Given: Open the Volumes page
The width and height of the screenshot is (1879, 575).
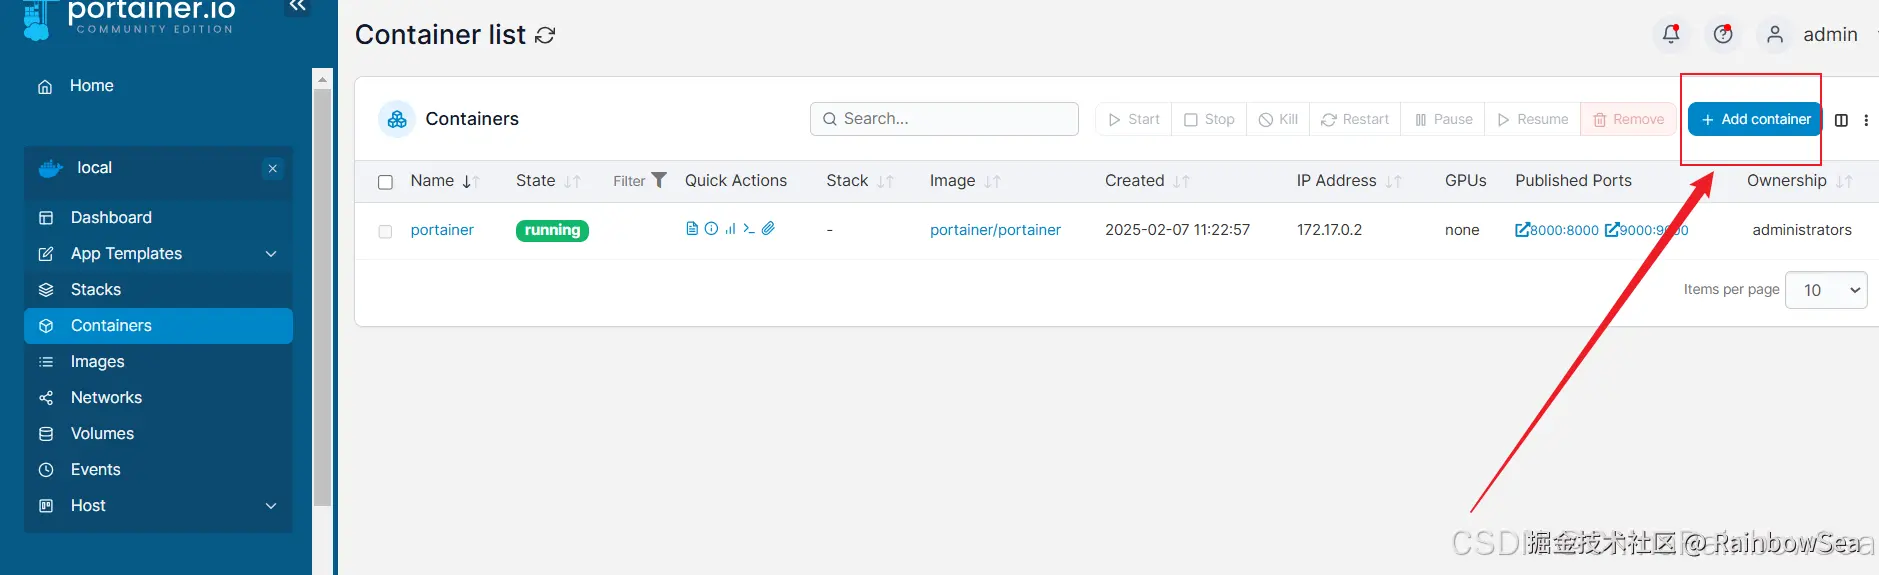Looking at the screenshot, I should coord(158,434).
